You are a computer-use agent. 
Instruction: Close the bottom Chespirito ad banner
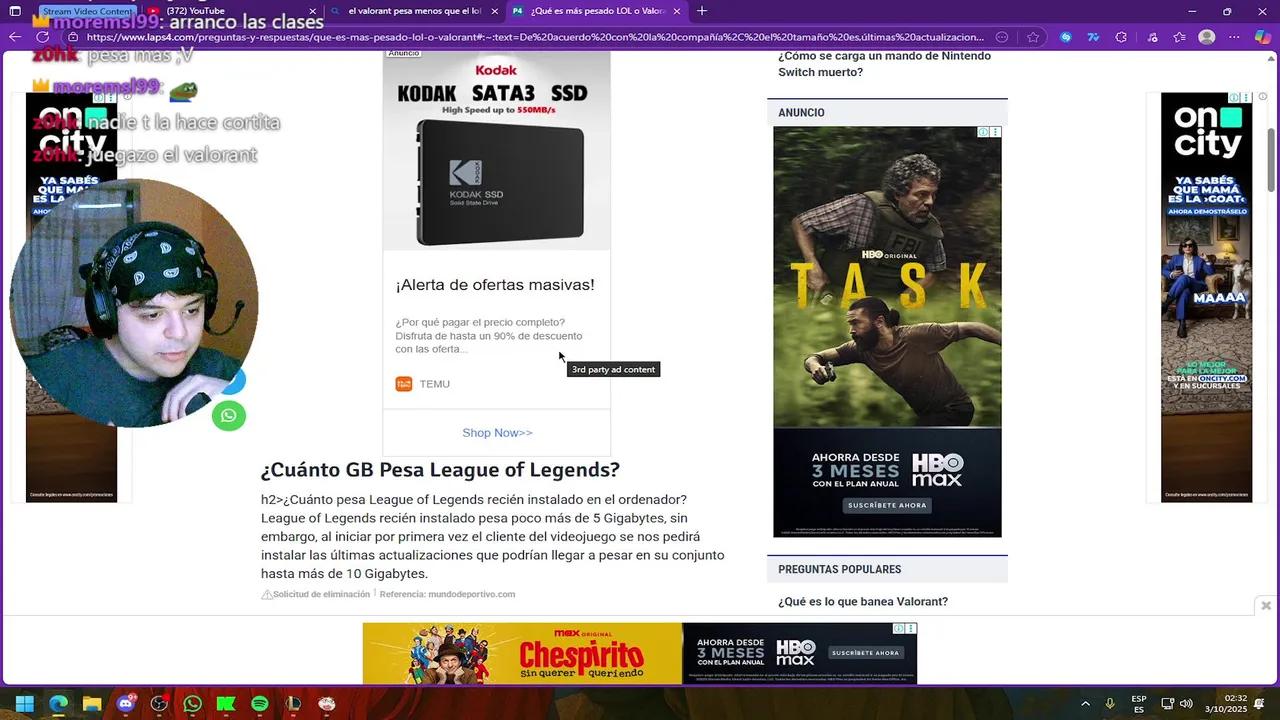[1266, 605]
